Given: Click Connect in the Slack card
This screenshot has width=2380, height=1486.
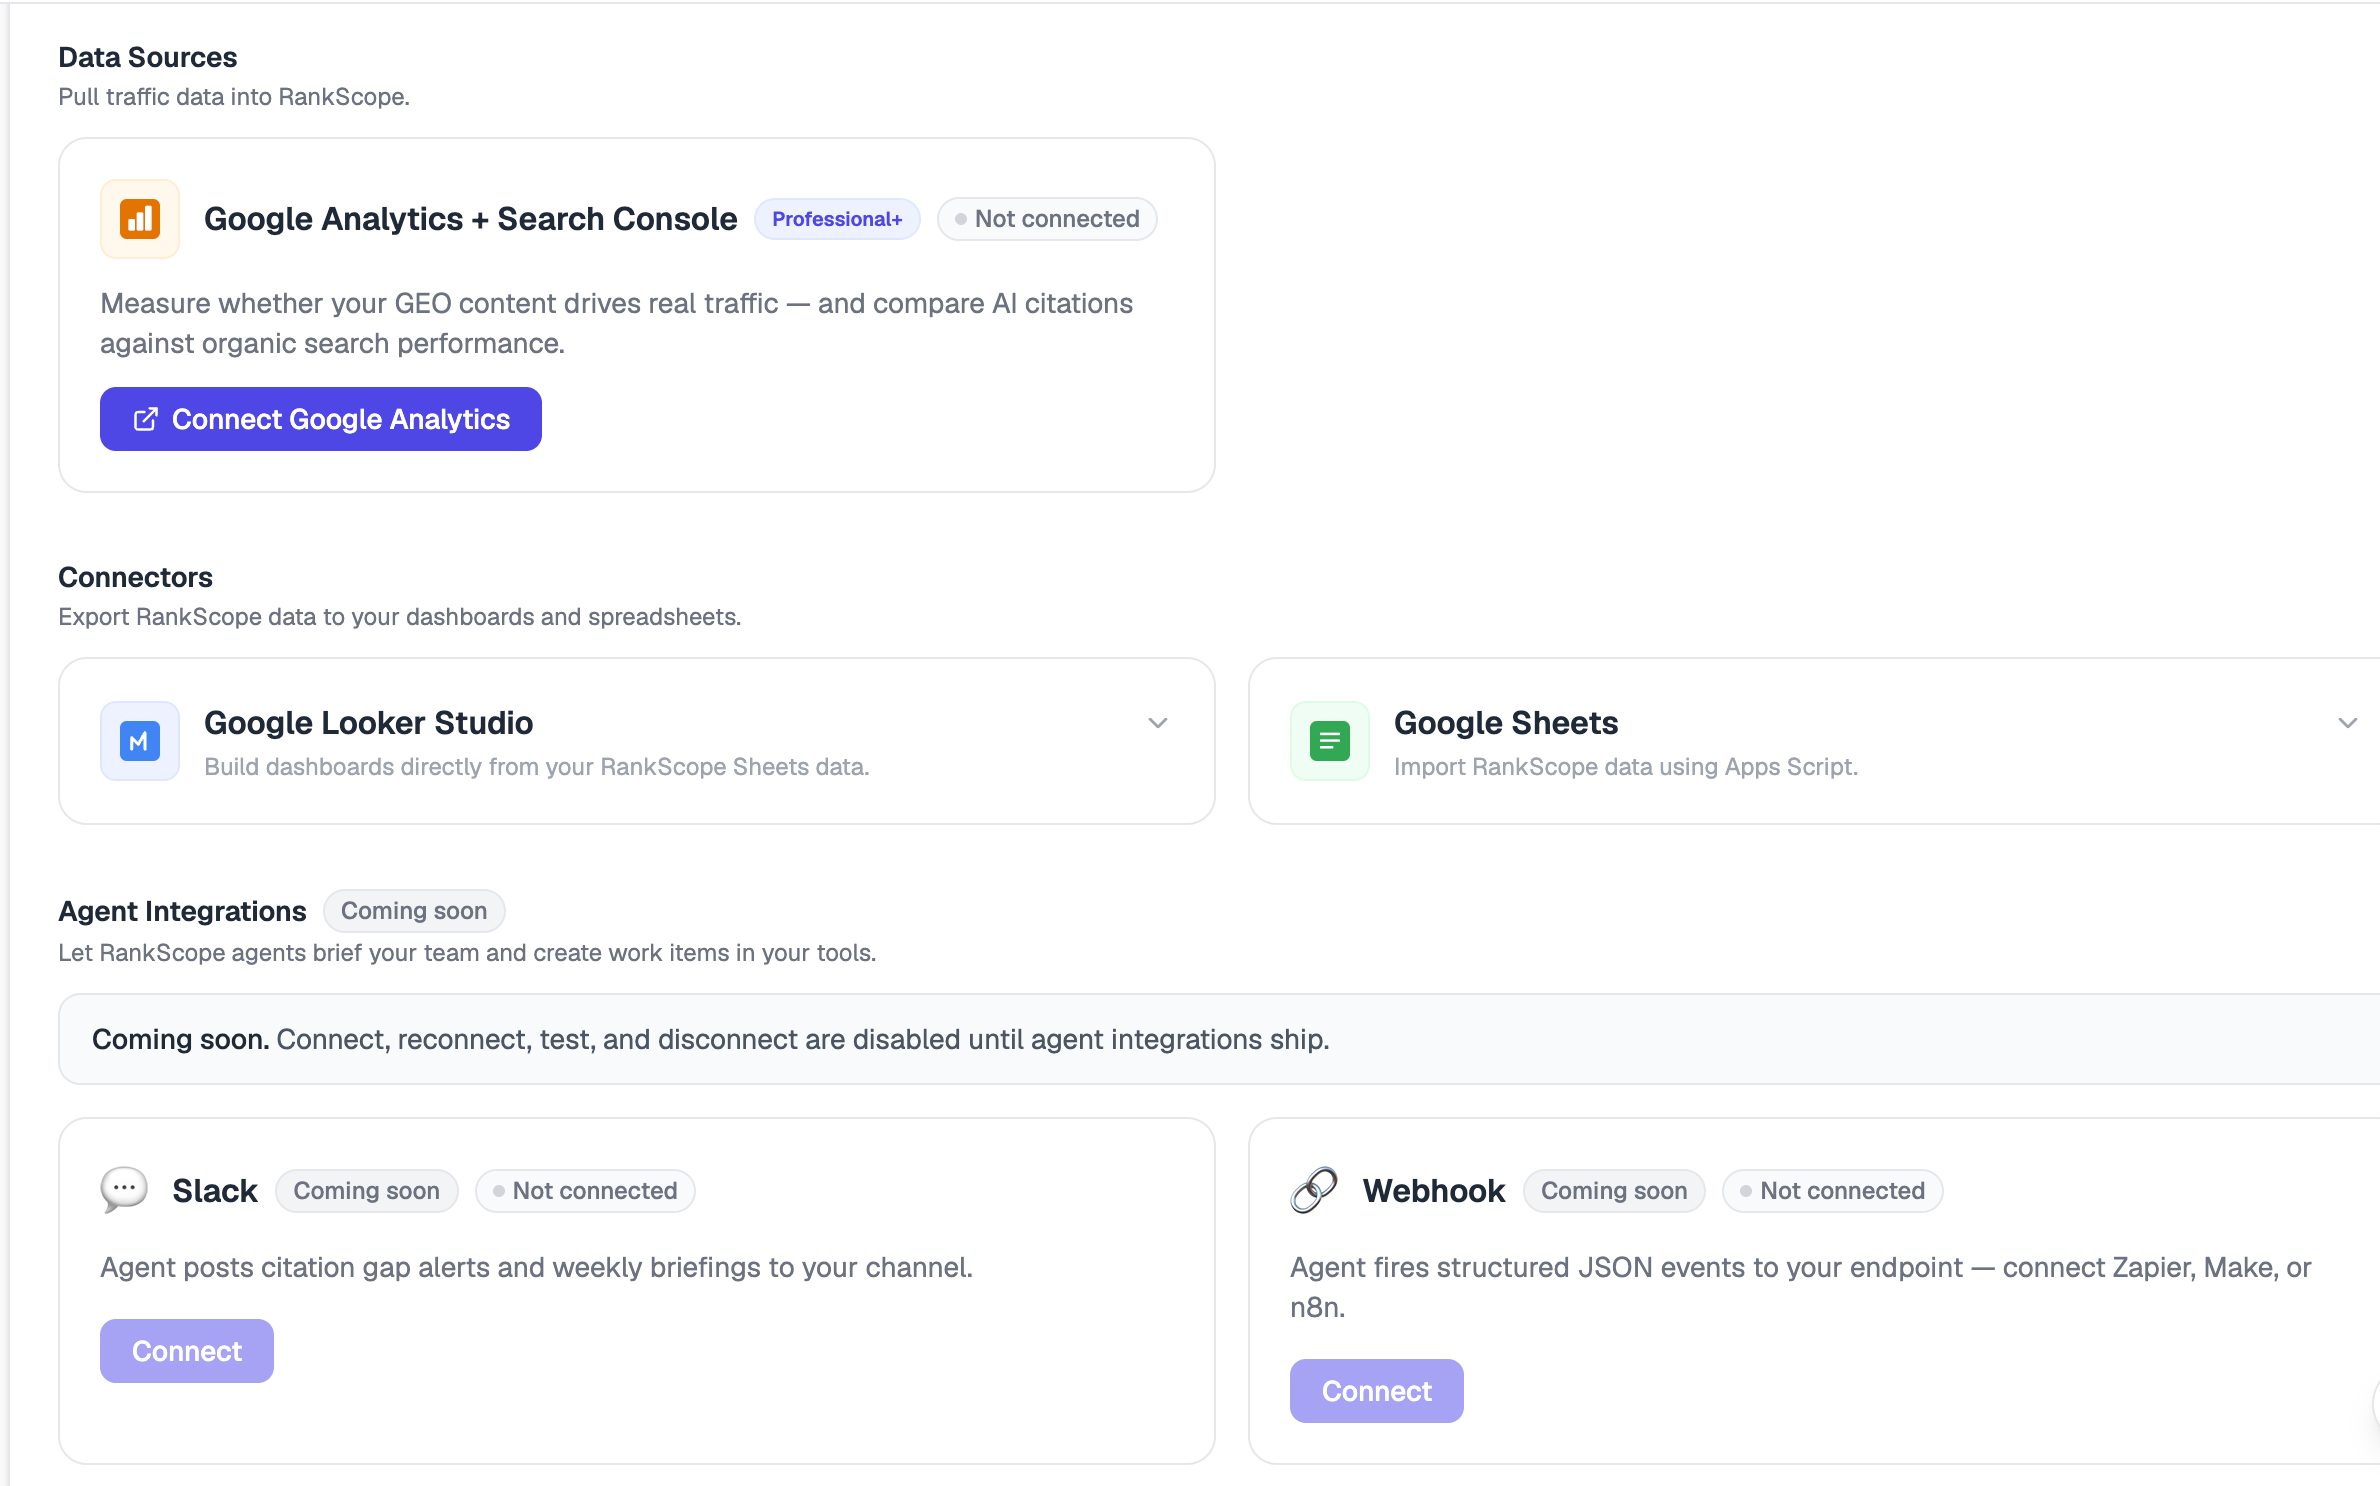Looking at the screenshot, I should pyautogui.click(x=187, y=1351).
